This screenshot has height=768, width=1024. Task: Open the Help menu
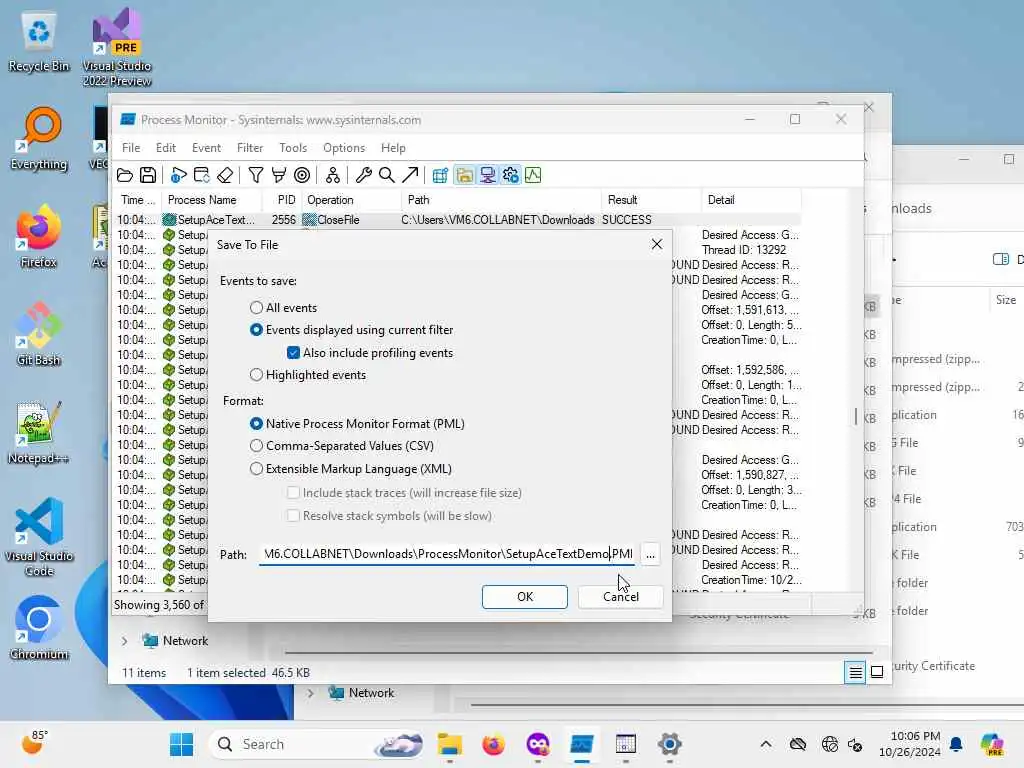(x=393, y=148)
